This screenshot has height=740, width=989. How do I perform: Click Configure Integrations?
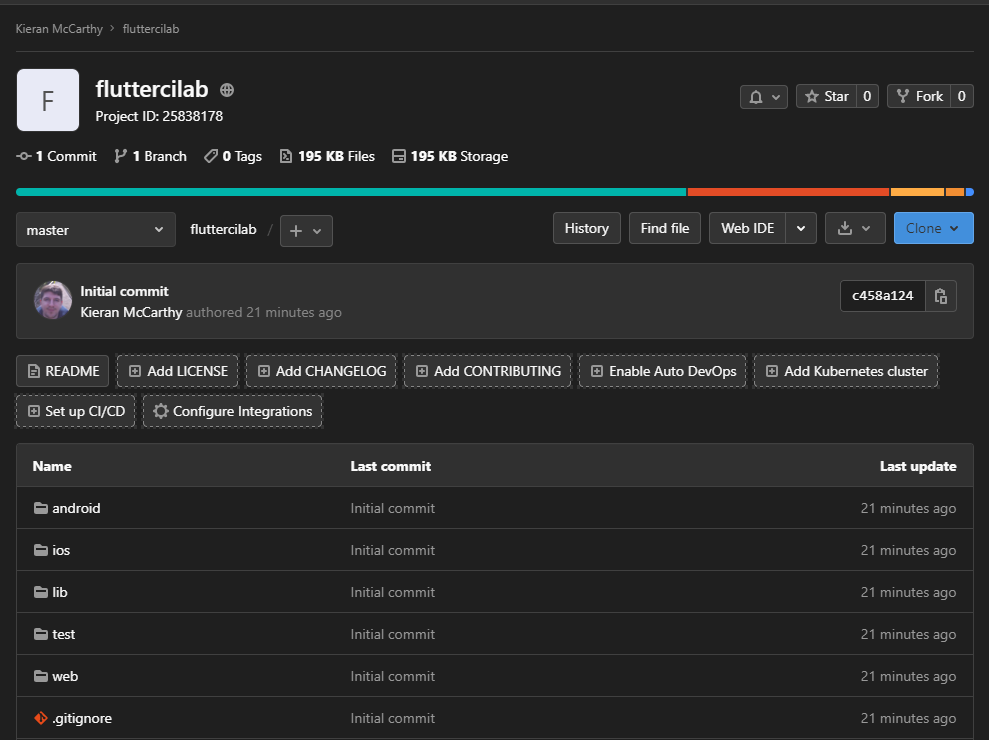233,411
